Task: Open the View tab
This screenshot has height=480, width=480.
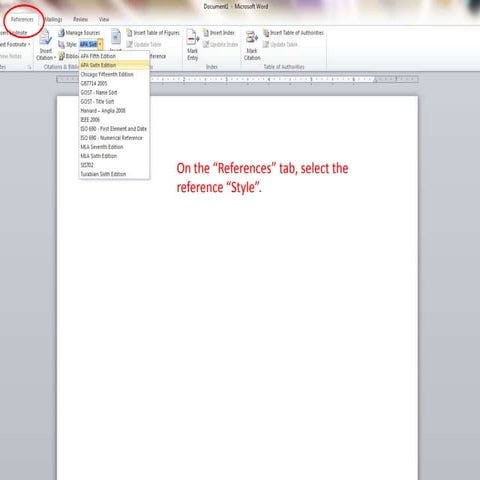Action: coord(104,19)
